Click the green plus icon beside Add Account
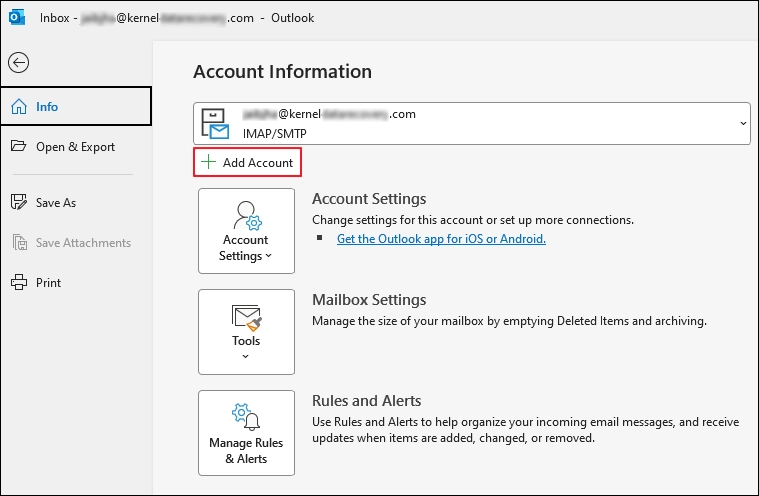This screenshot has width=759, height=496. [x=208, y=162]
